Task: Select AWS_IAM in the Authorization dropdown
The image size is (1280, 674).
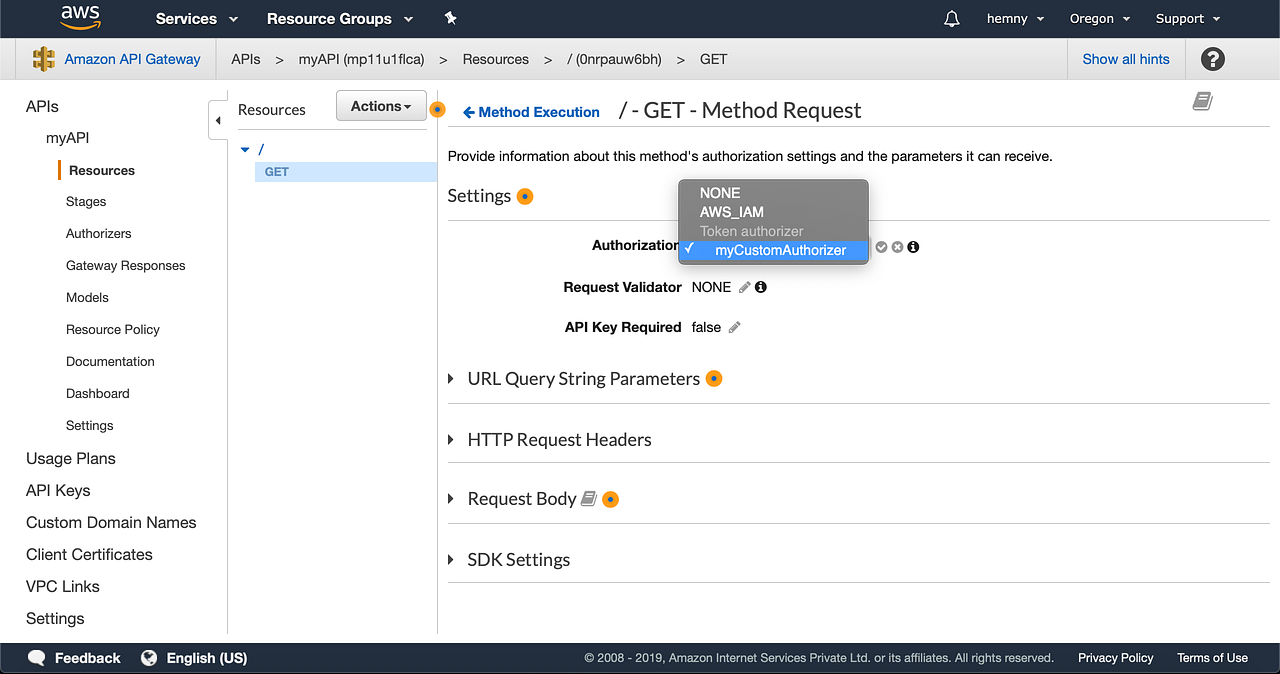Action: pos(734,212)
